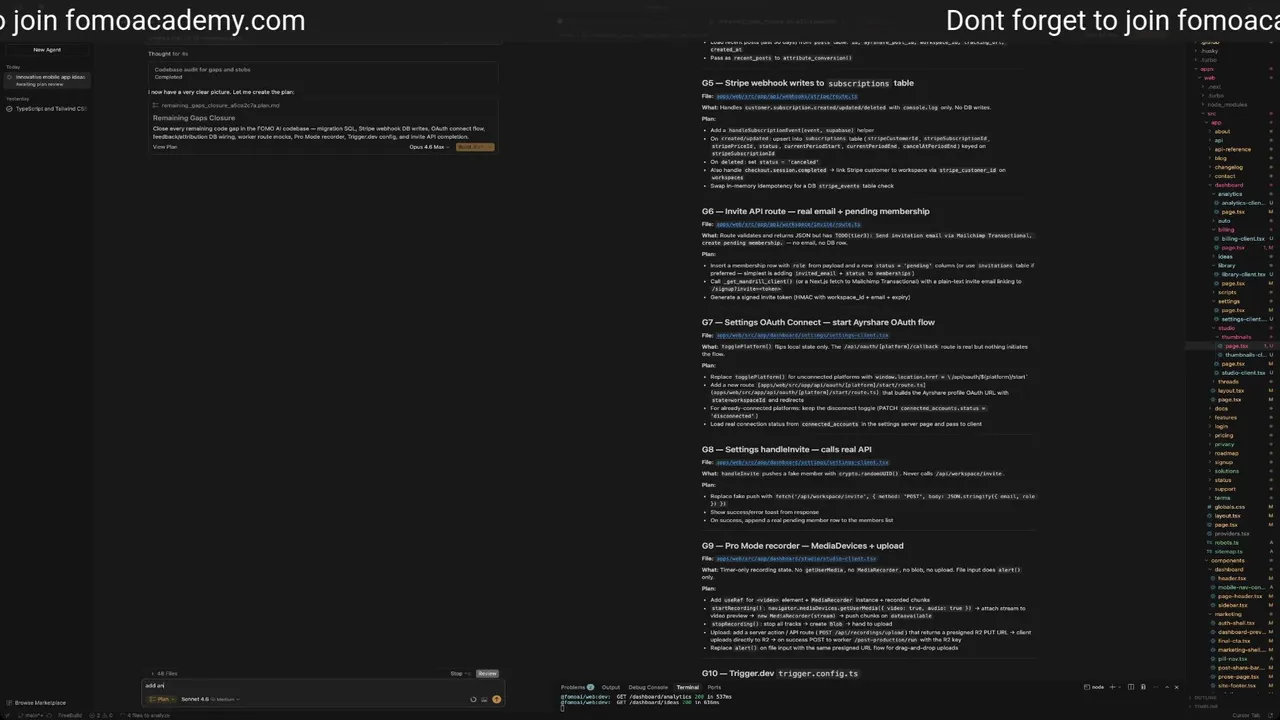This screenshot has height=720, width=1280.
Task: Open the stripe webhooks route.ts file link
Action: pos(787,97)
